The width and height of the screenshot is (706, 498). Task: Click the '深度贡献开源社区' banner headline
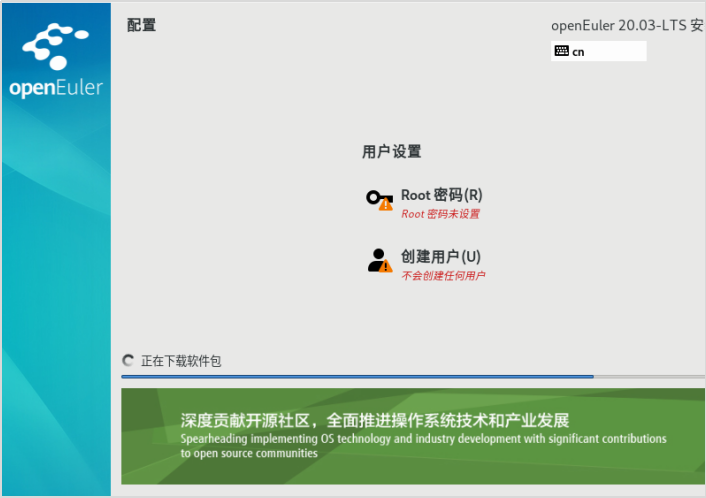[375, 421]
